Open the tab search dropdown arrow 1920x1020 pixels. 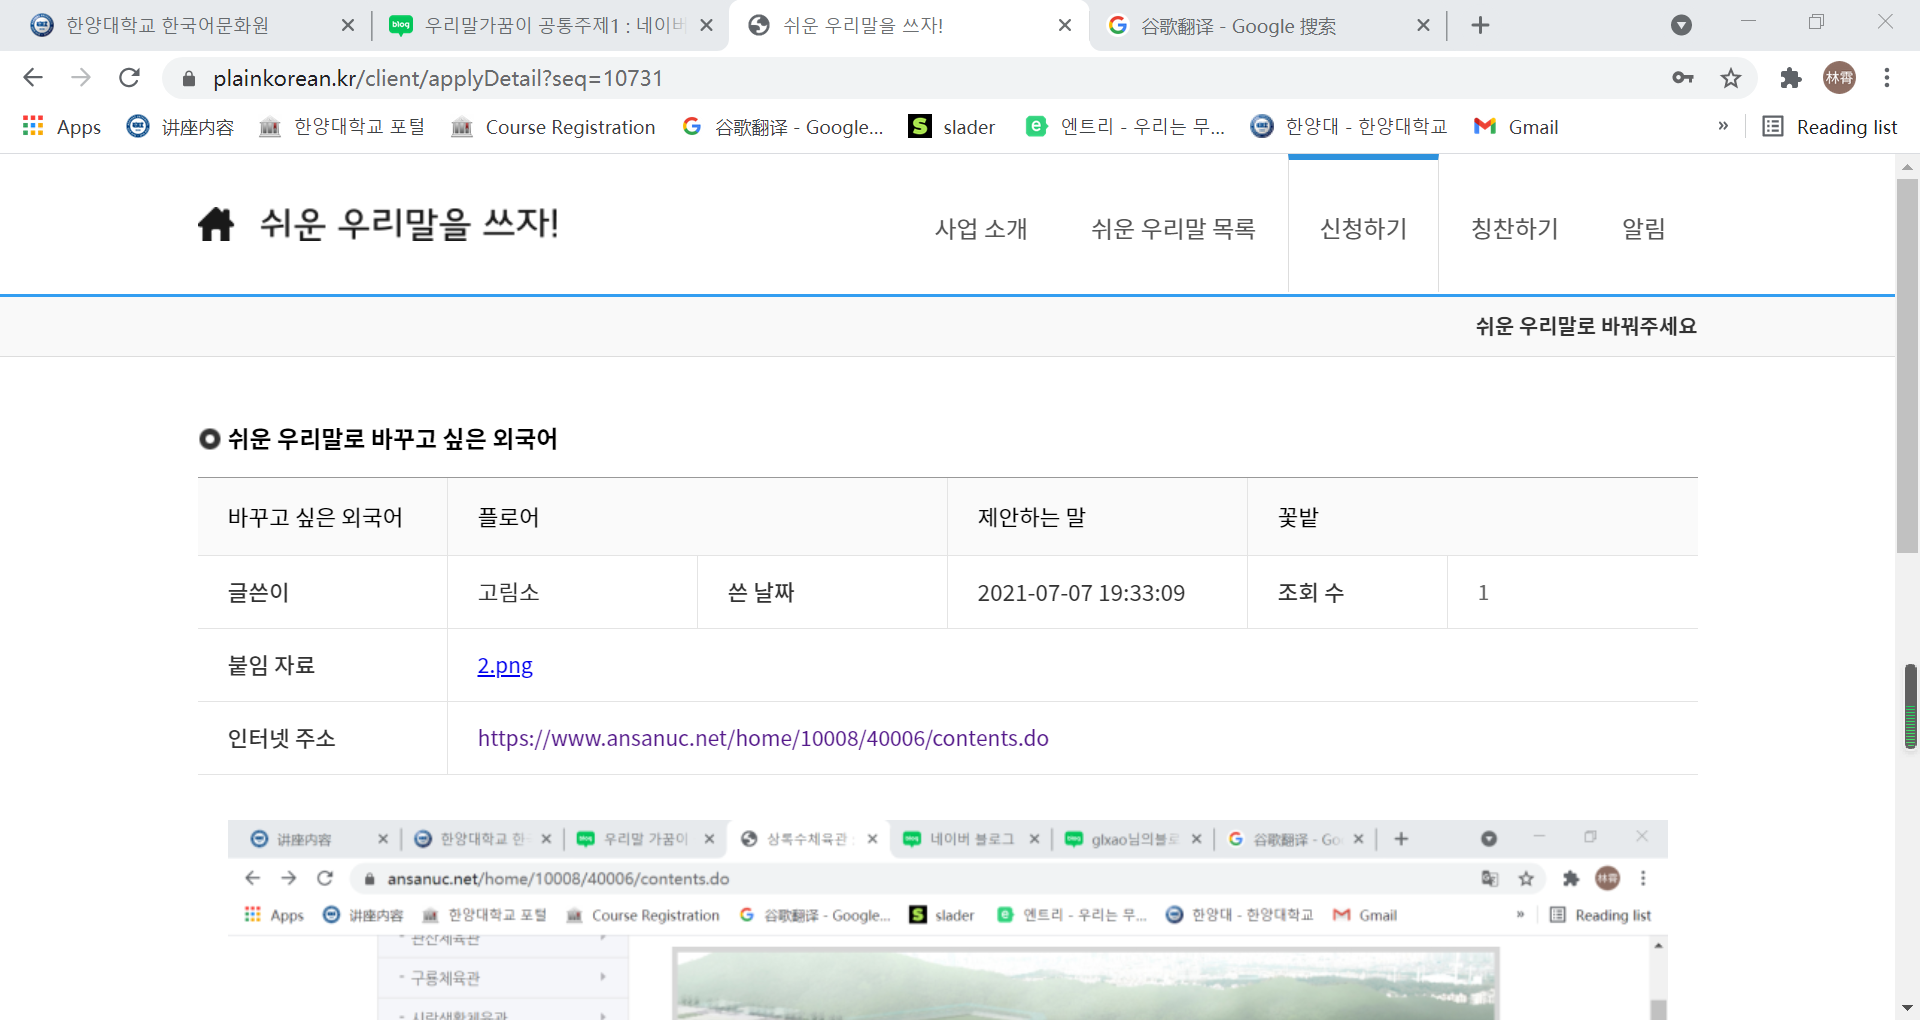tap(1681, 25)
